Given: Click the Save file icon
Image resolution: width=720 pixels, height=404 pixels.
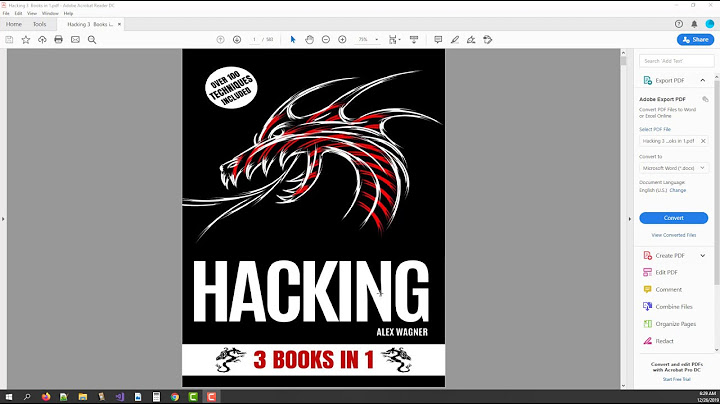Looking at the screenshot, I should pyautogui.click(x=9, y=40).
